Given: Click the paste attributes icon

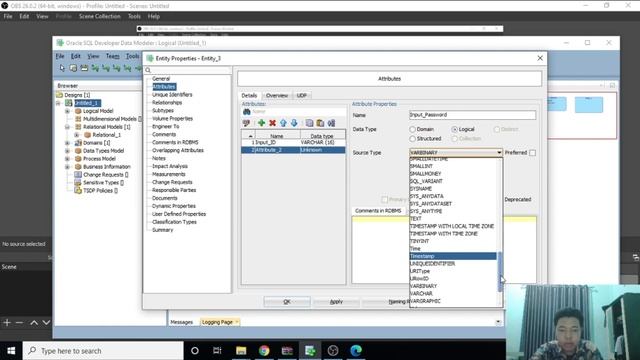Looking at the screenshot, I should click(320, 123).
